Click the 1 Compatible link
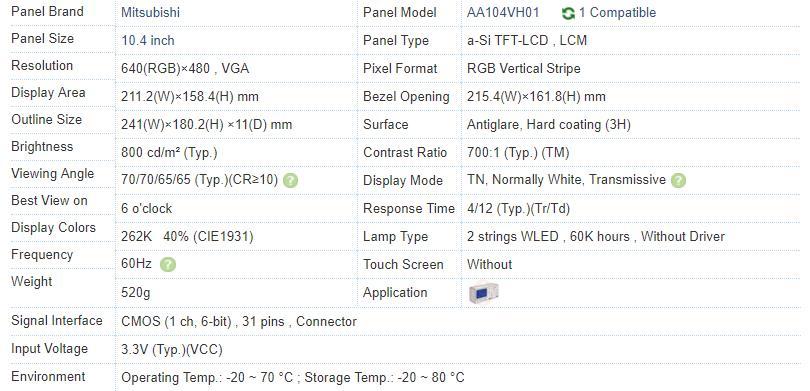The width and height of the screenshot is (810, 391). pyautogui.click(x=617, y=12)
